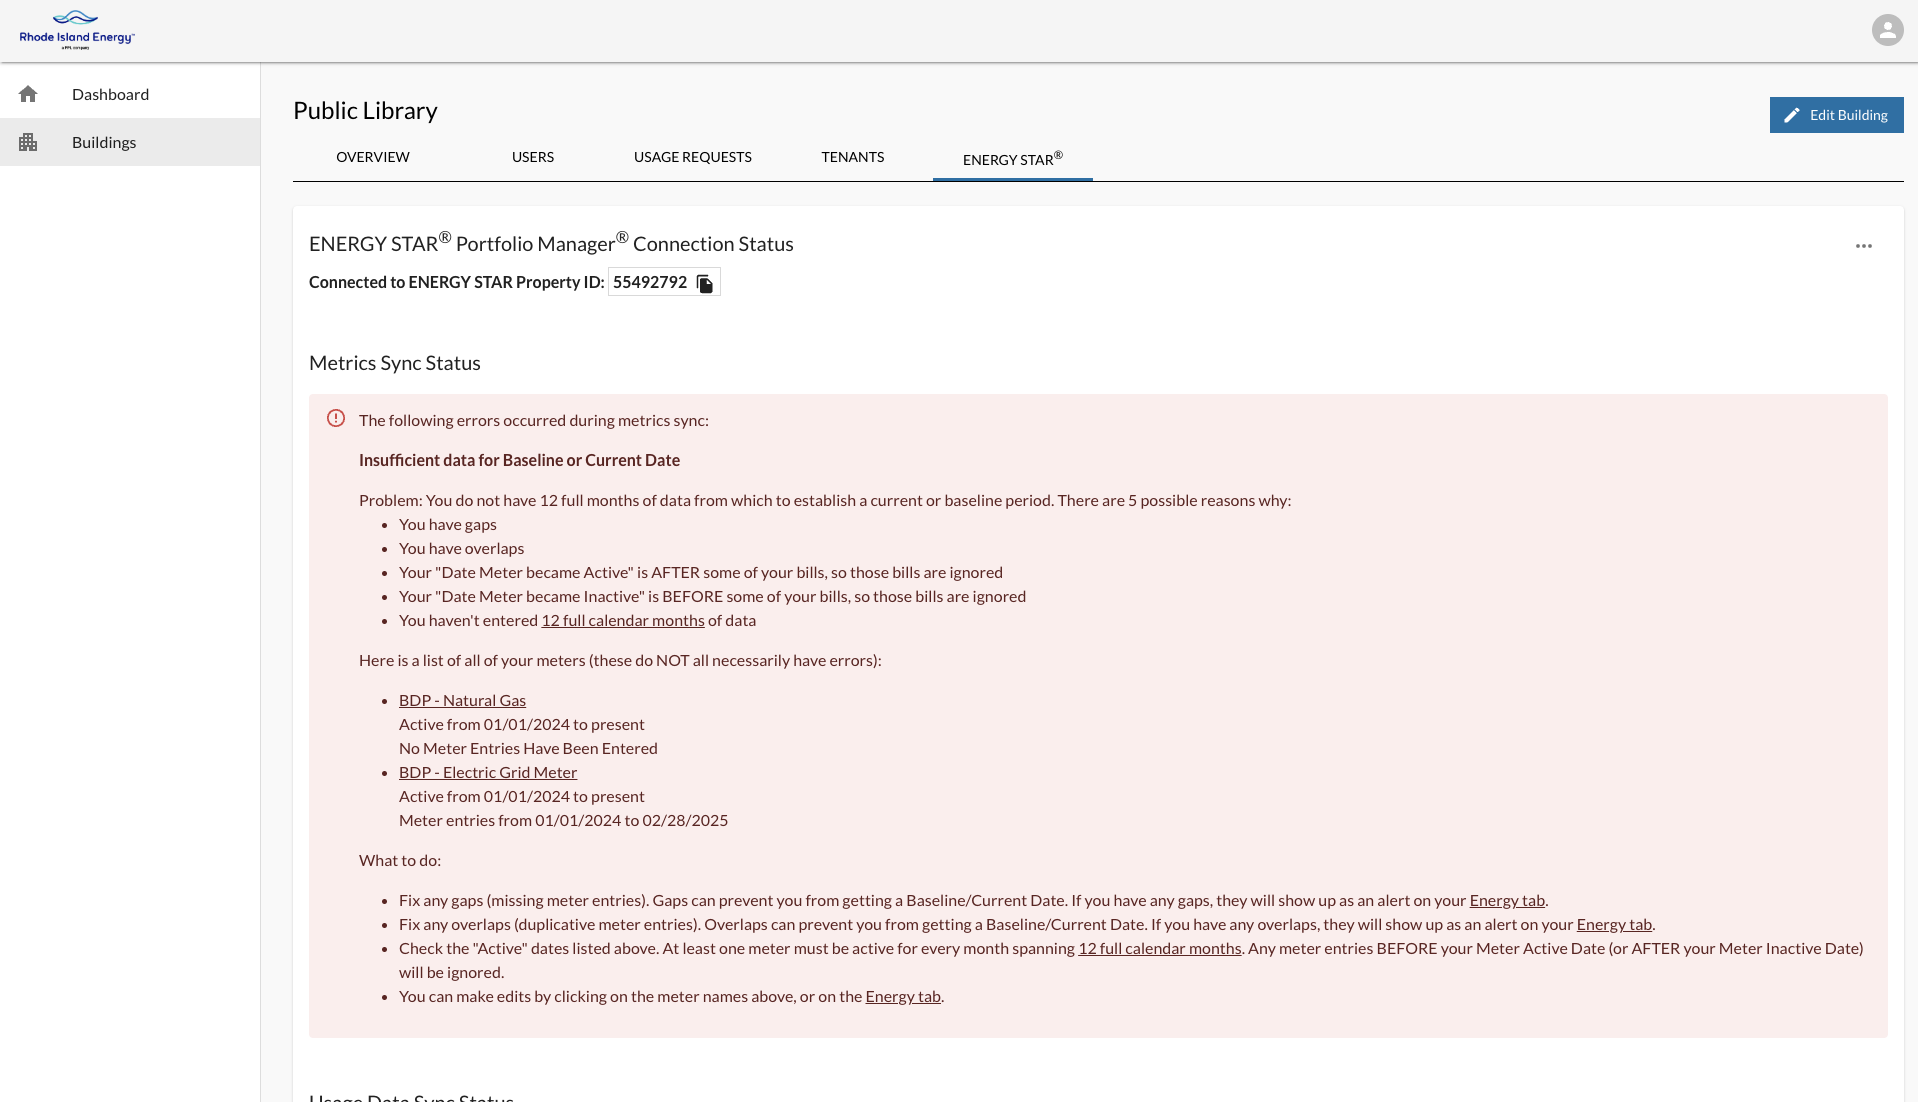Click the Portfolio Manager Connection Status heading
Viewport: 1918px width, 1102px height.
click(x=551, y=243)
